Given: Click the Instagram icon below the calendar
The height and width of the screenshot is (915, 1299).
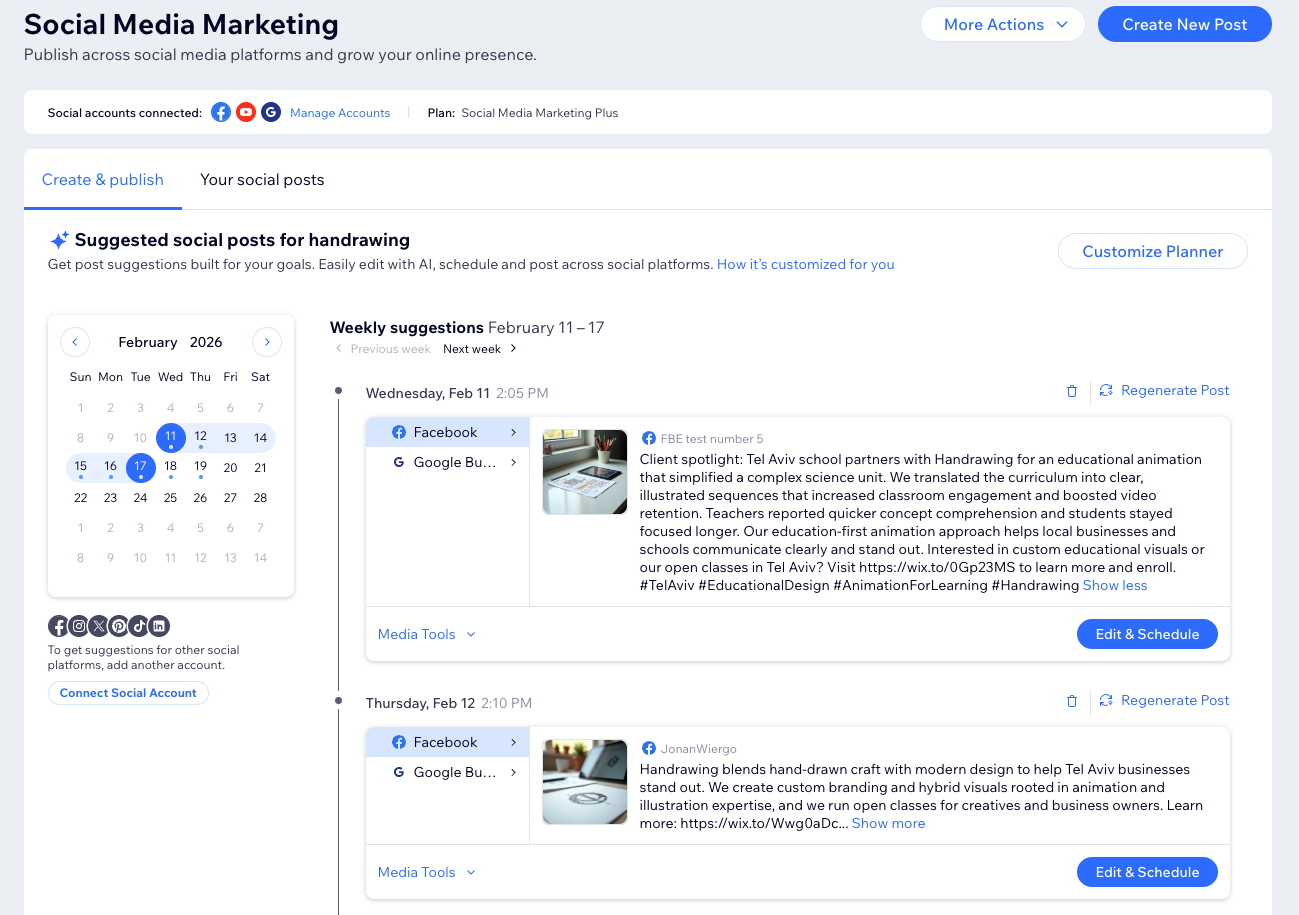Looking at the screenshot, I should point(77,625).
